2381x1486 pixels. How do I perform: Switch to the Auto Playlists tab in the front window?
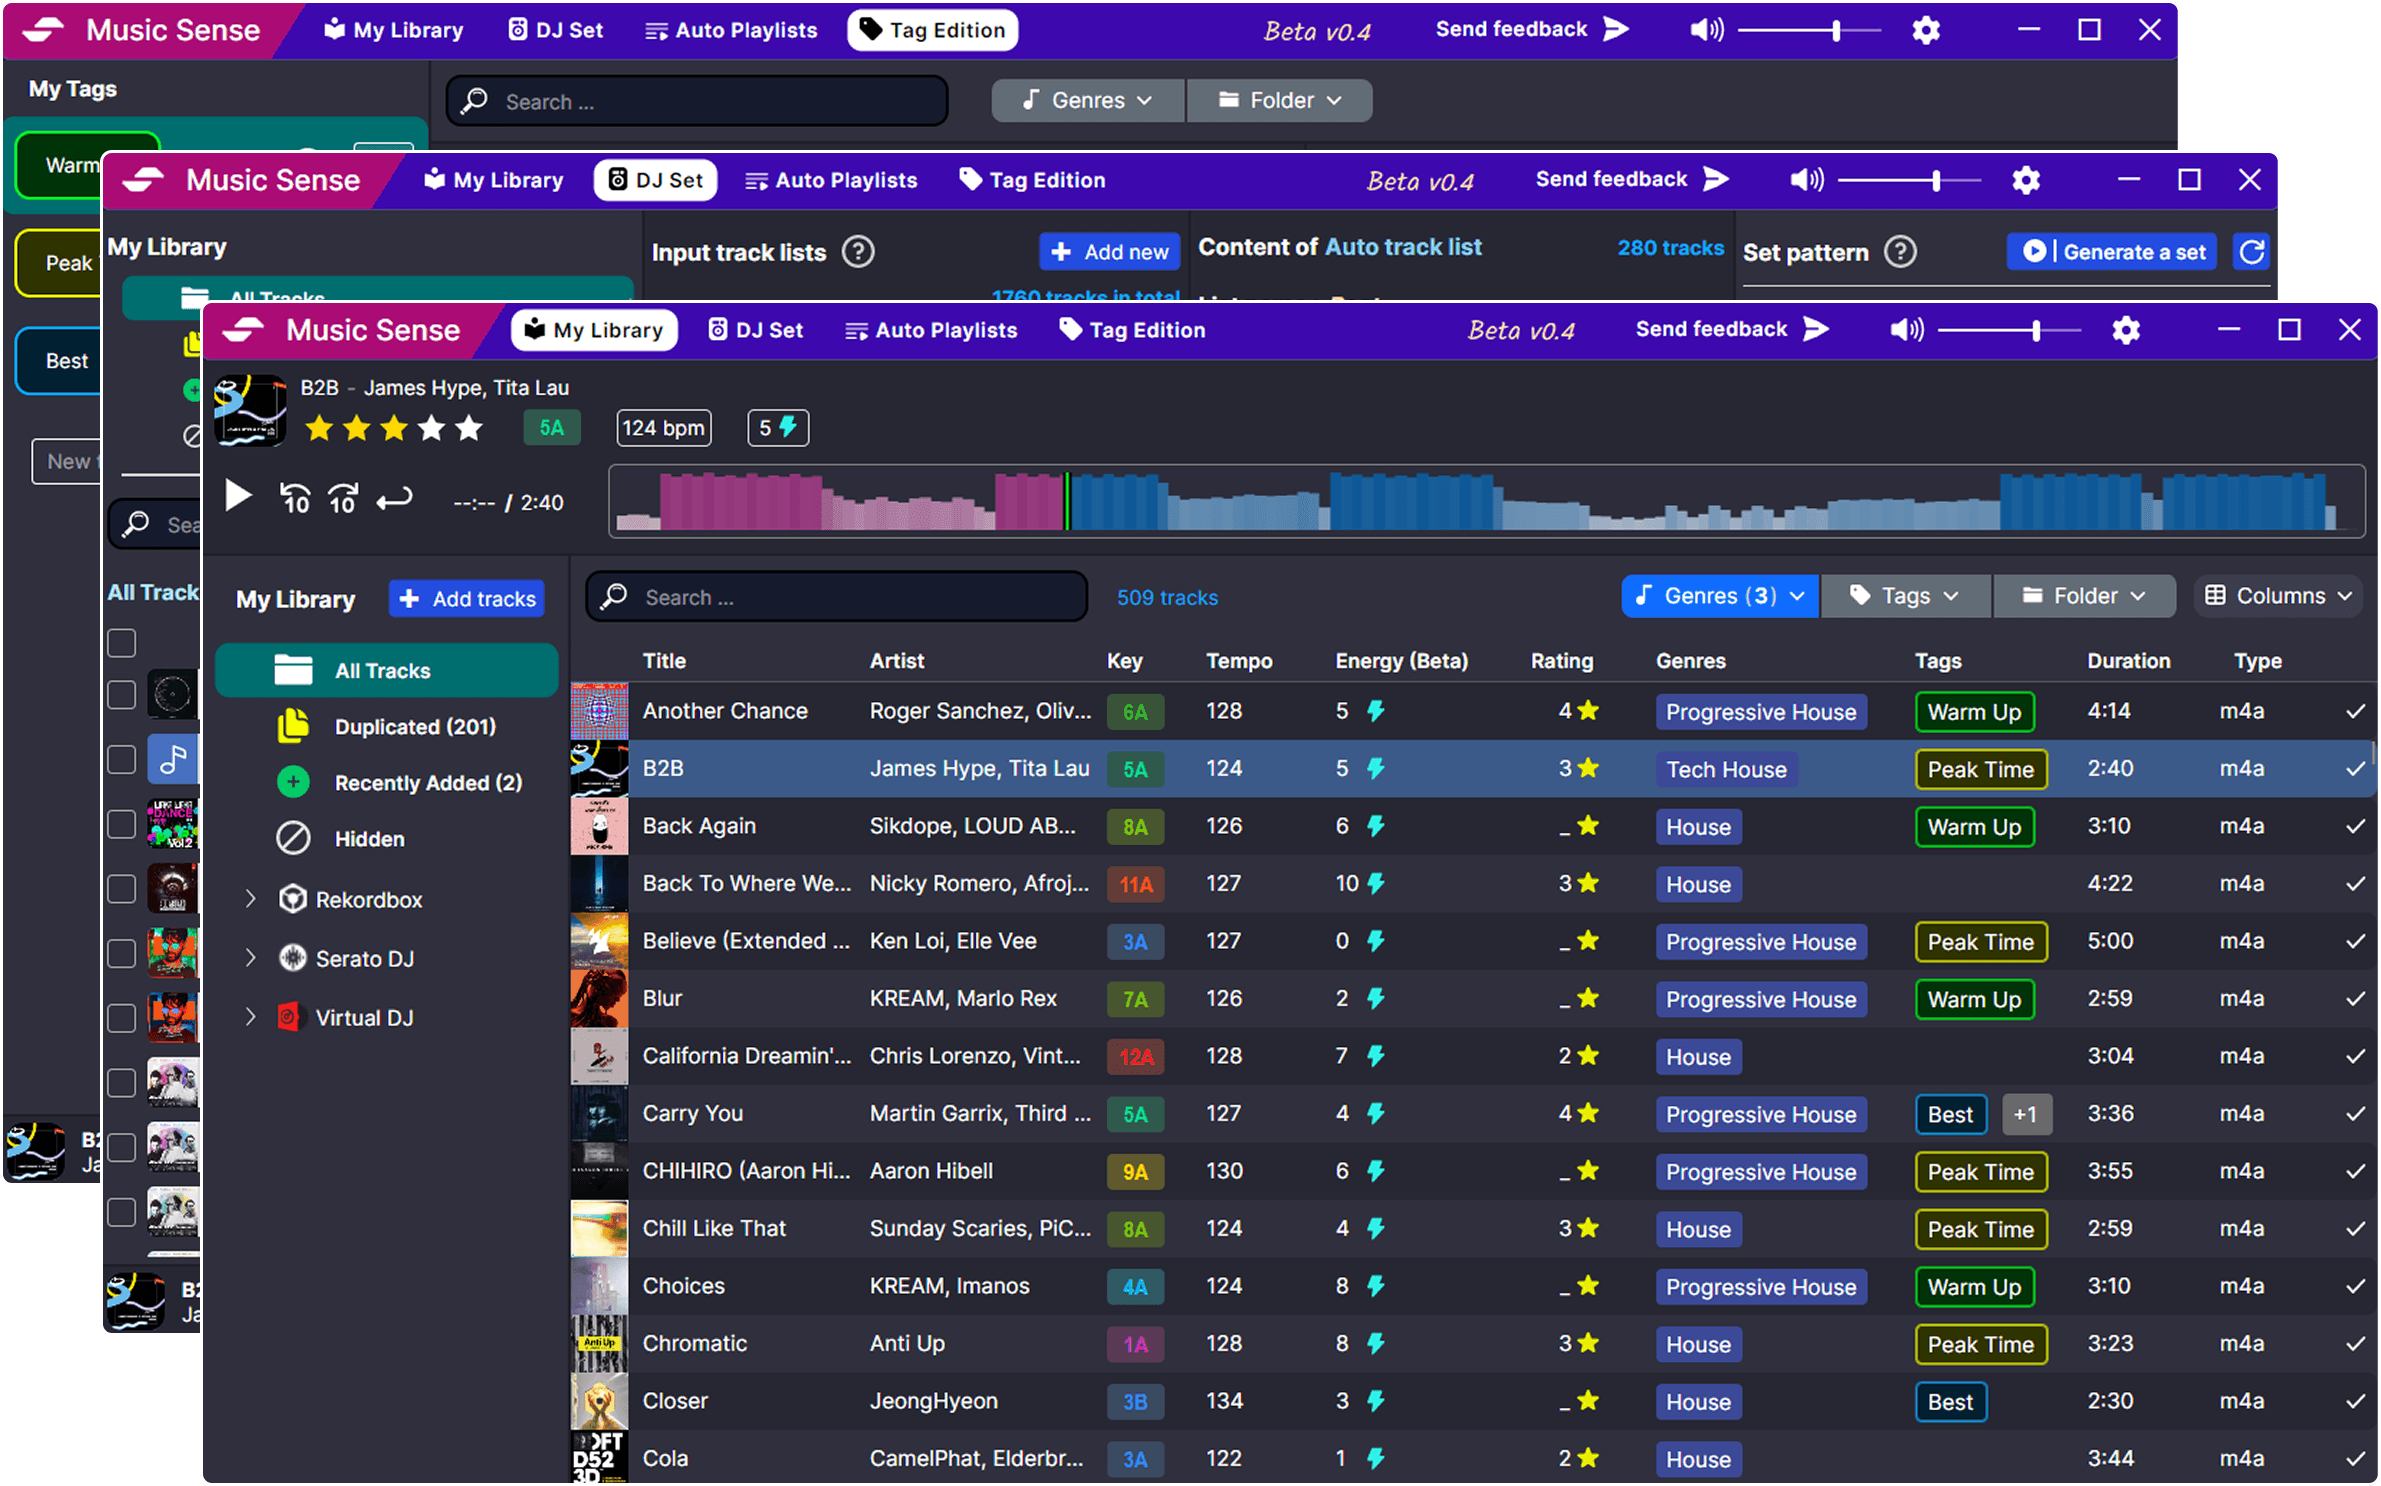(931, 330)
